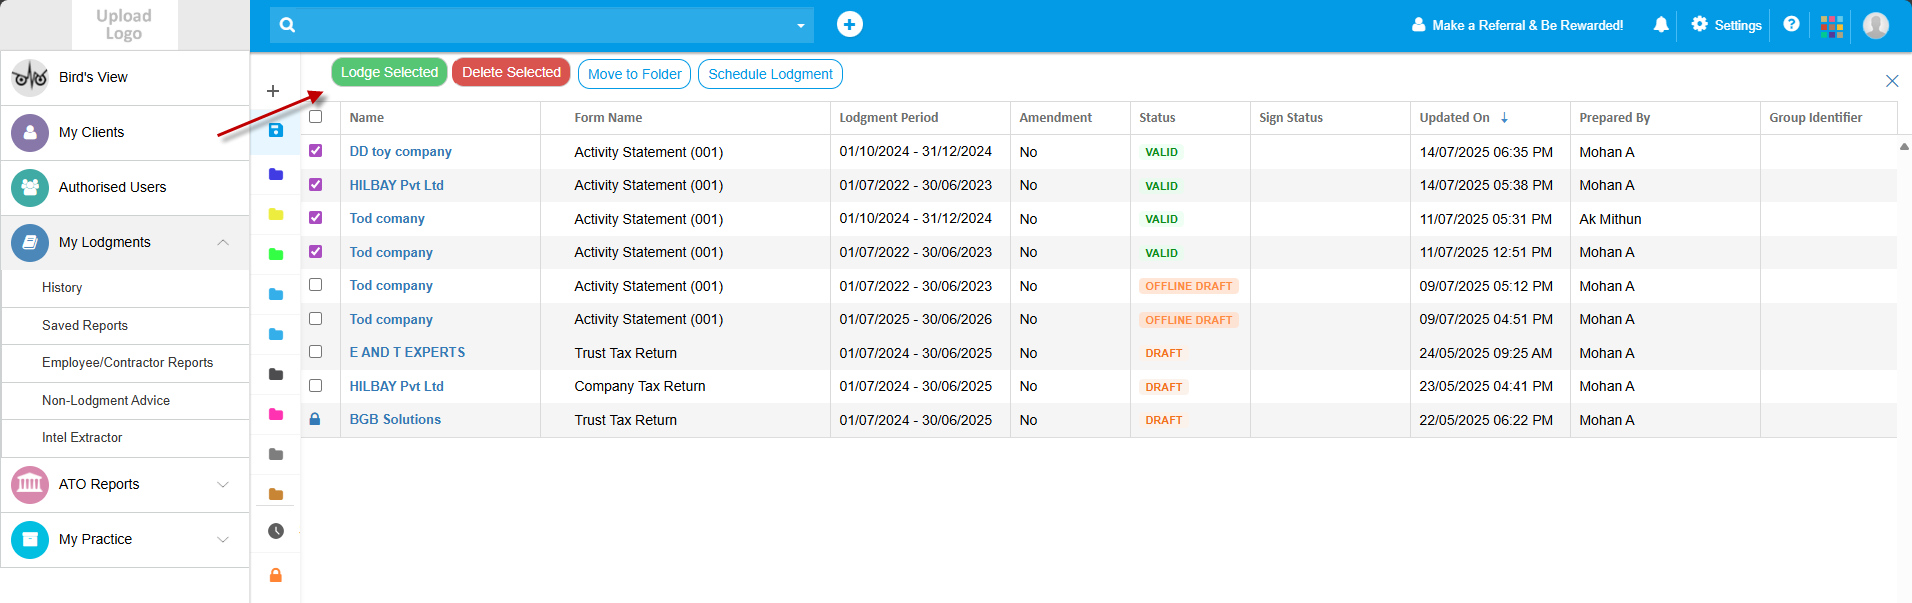
Task: Click the Schedule Lodgment button
Action: [x=770, y=74]
